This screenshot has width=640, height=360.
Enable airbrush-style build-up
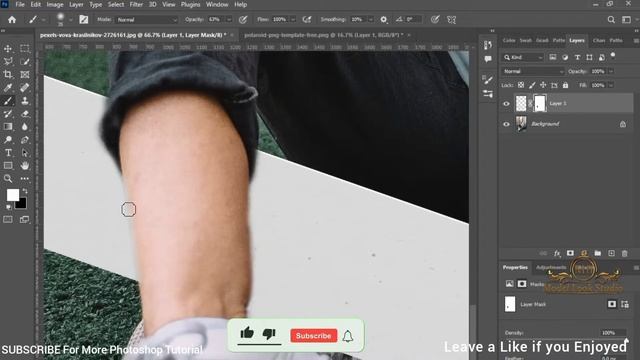click(307, 20)
